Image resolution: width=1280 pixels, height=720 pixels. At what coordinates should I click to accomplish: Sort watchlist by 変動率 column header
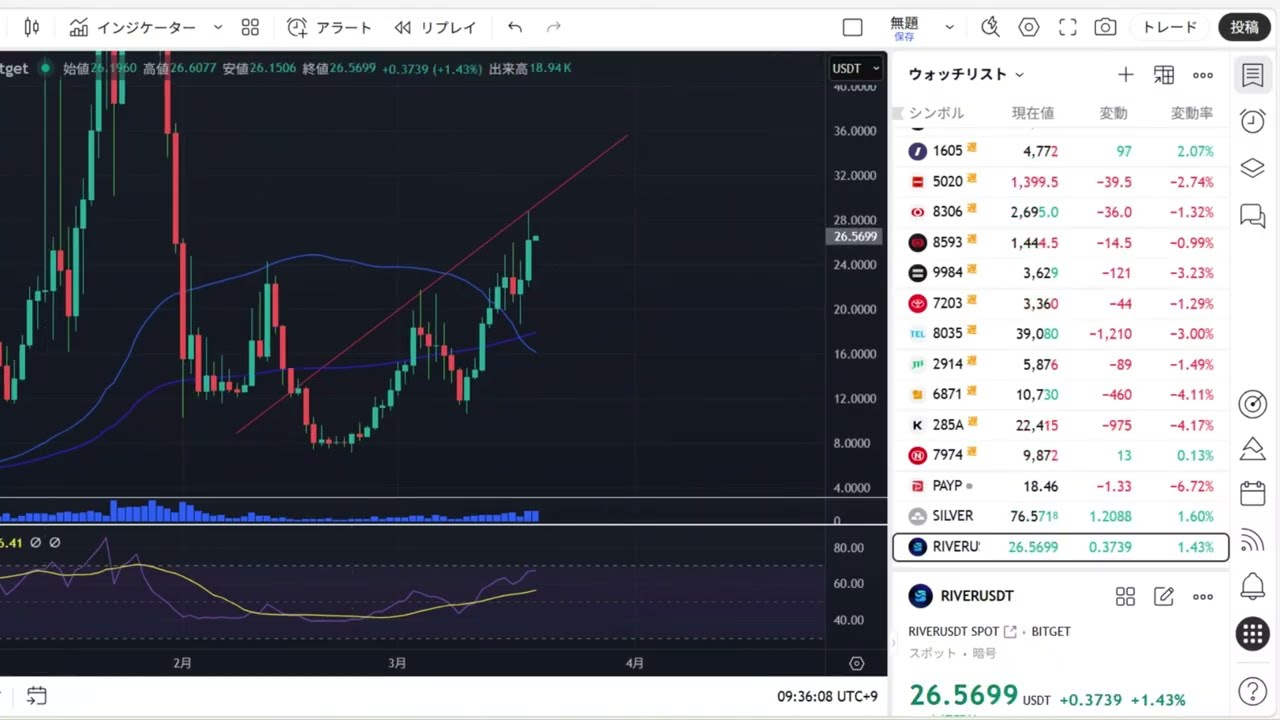coord(1191,113)
